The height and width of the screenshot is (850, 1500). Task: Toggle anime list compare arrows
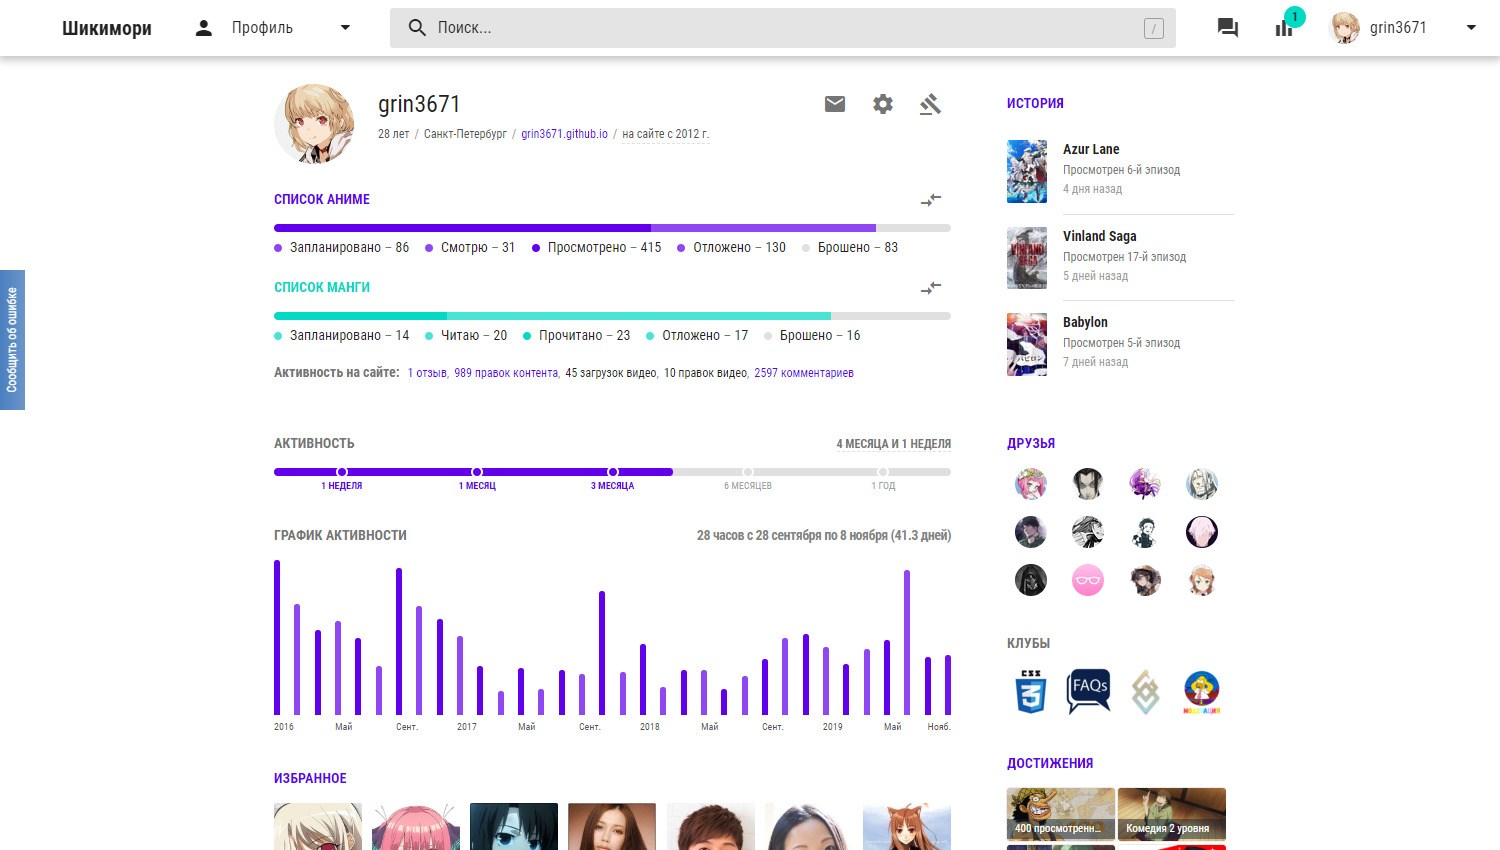pos(931,200)
